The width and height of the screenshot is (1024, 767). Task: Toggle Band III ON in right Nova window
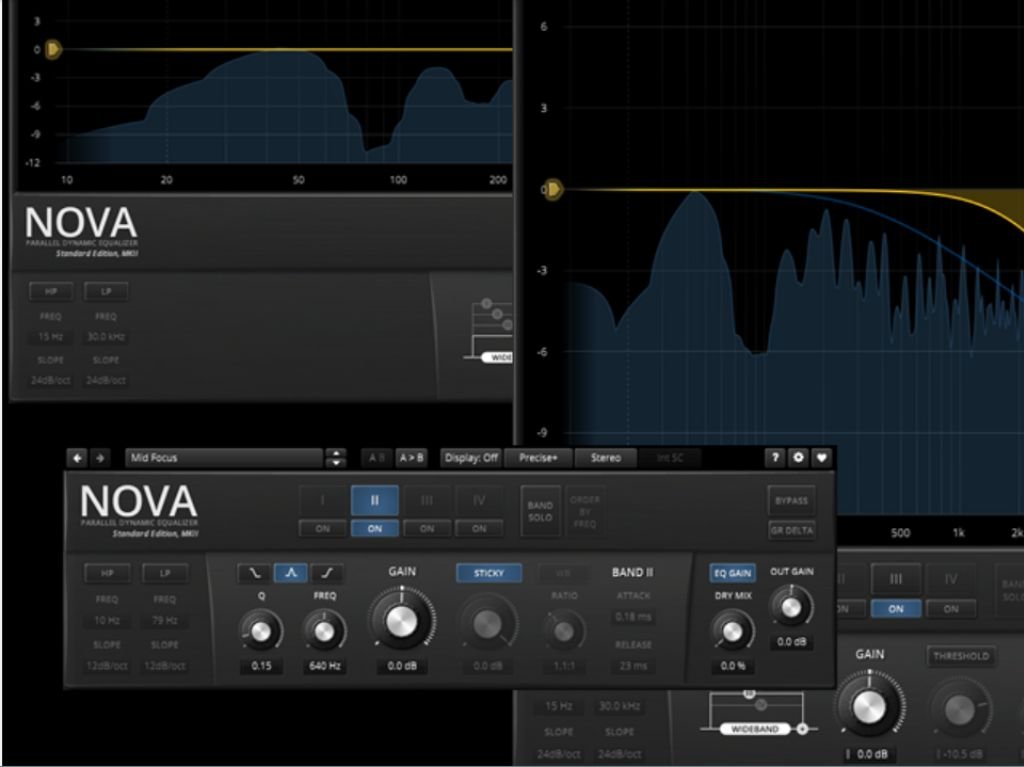click(896, 609)
